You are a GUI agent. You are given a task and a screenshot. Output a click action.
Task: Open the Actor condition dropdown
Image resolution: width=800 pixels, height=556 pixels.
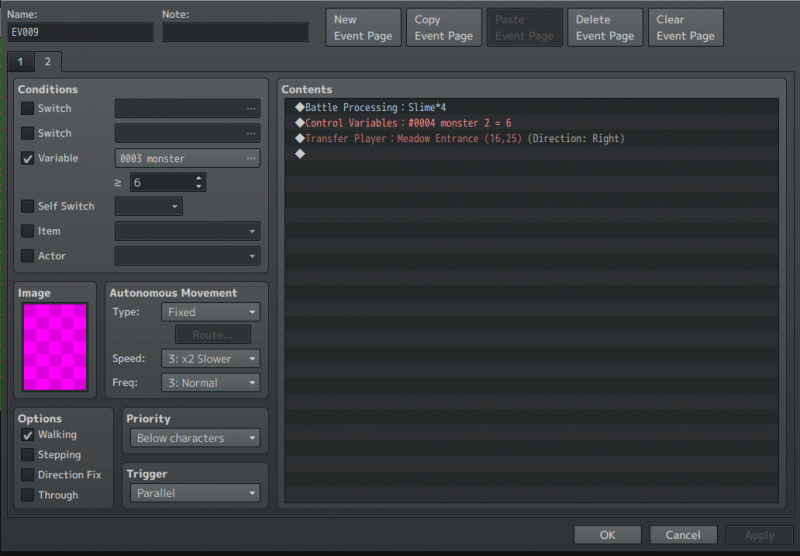click(188, 256)
